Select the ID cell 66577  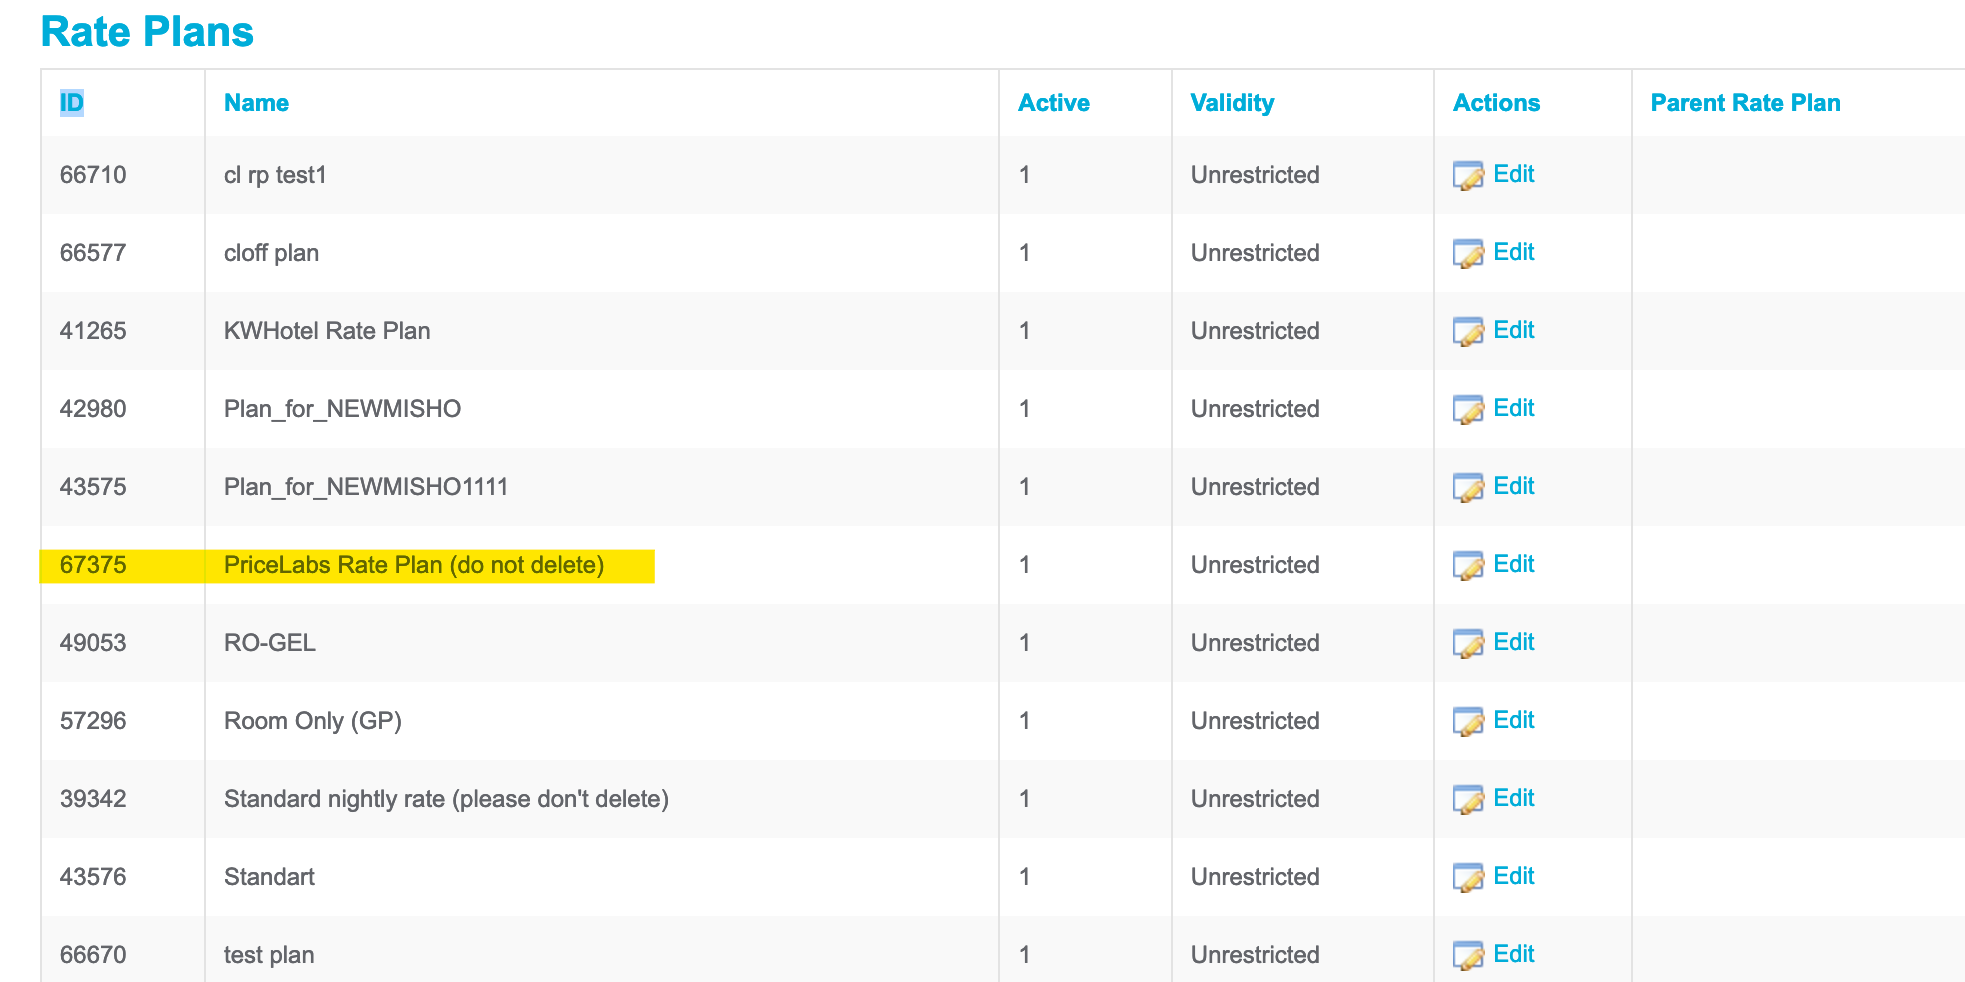pyautogui.click(x=93, y=253)
